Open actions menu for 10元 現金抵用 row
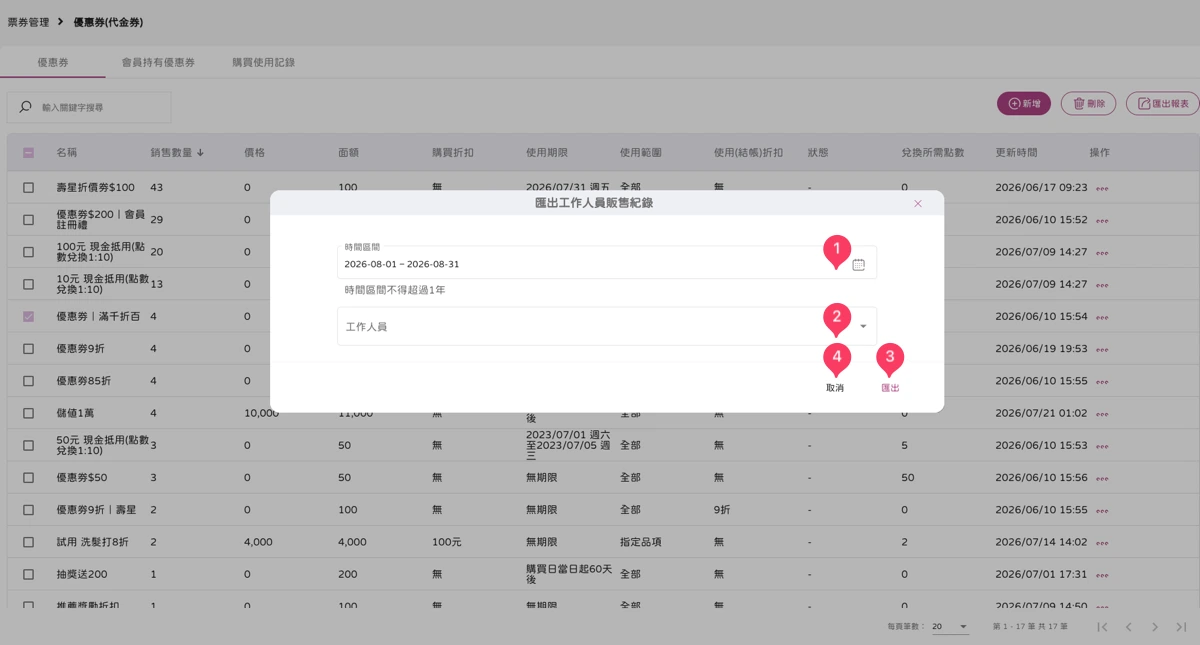The height and width of the screenshot is (645, 1200). coord(1102,285)
